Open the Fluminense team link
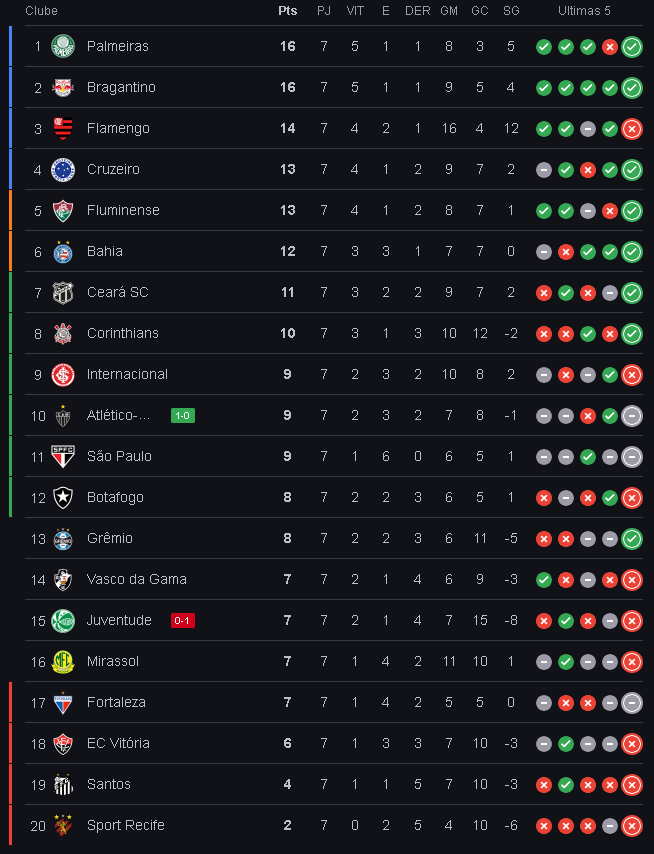Screen dimensions: 654x854 [x=123, y=210]
